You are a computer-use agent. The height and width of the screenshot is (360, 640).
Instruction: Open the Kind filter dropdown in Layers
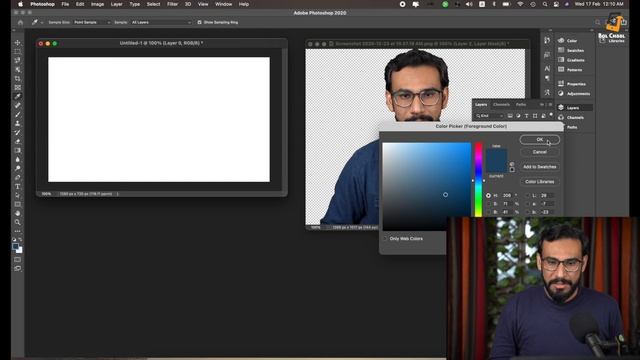pos(489,116)
